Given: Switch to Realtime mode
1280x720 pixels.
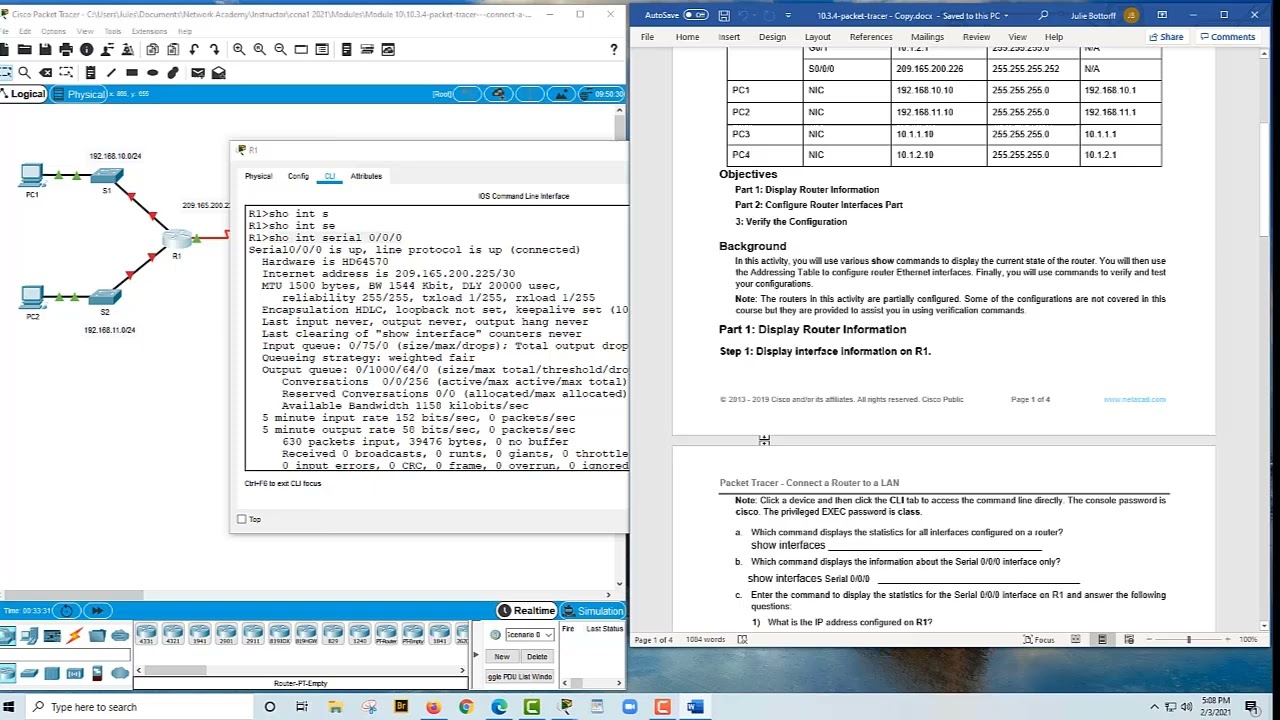Looking at the screenshot, I should 526,610.
